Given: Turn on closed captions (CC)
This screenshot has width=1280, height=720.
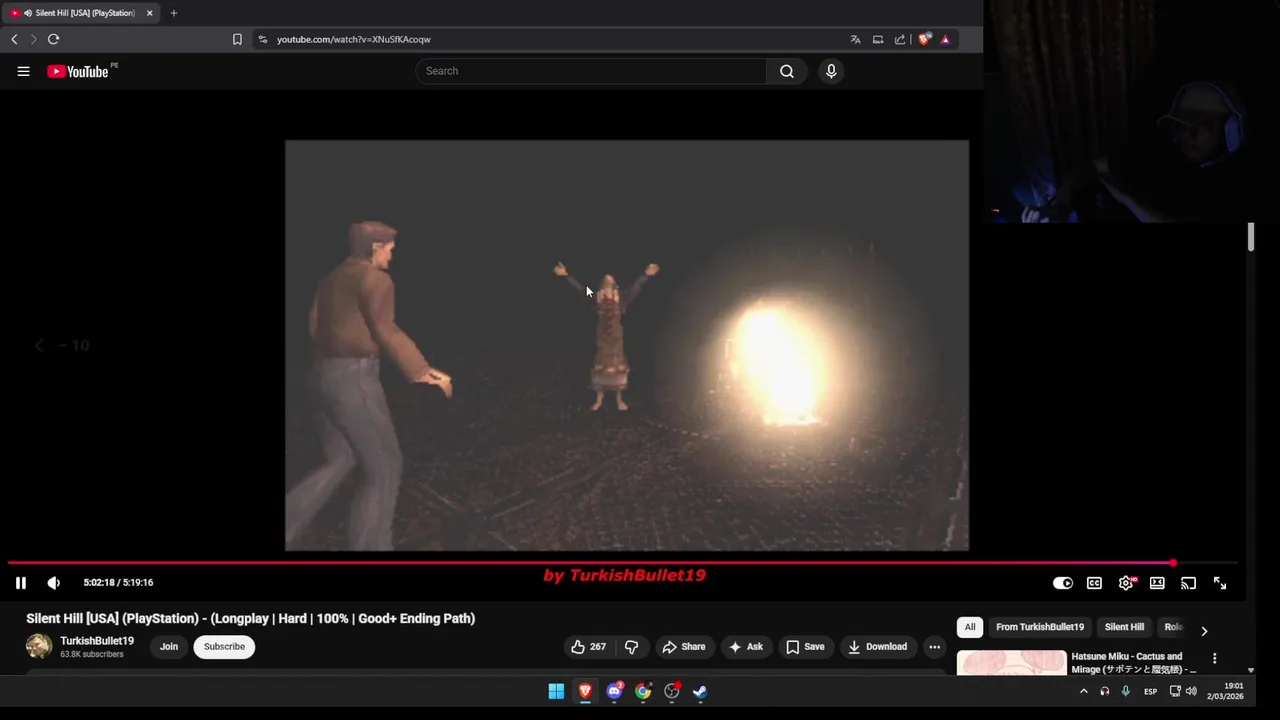Looking at the screenshot, I should tap(1094, 583).
